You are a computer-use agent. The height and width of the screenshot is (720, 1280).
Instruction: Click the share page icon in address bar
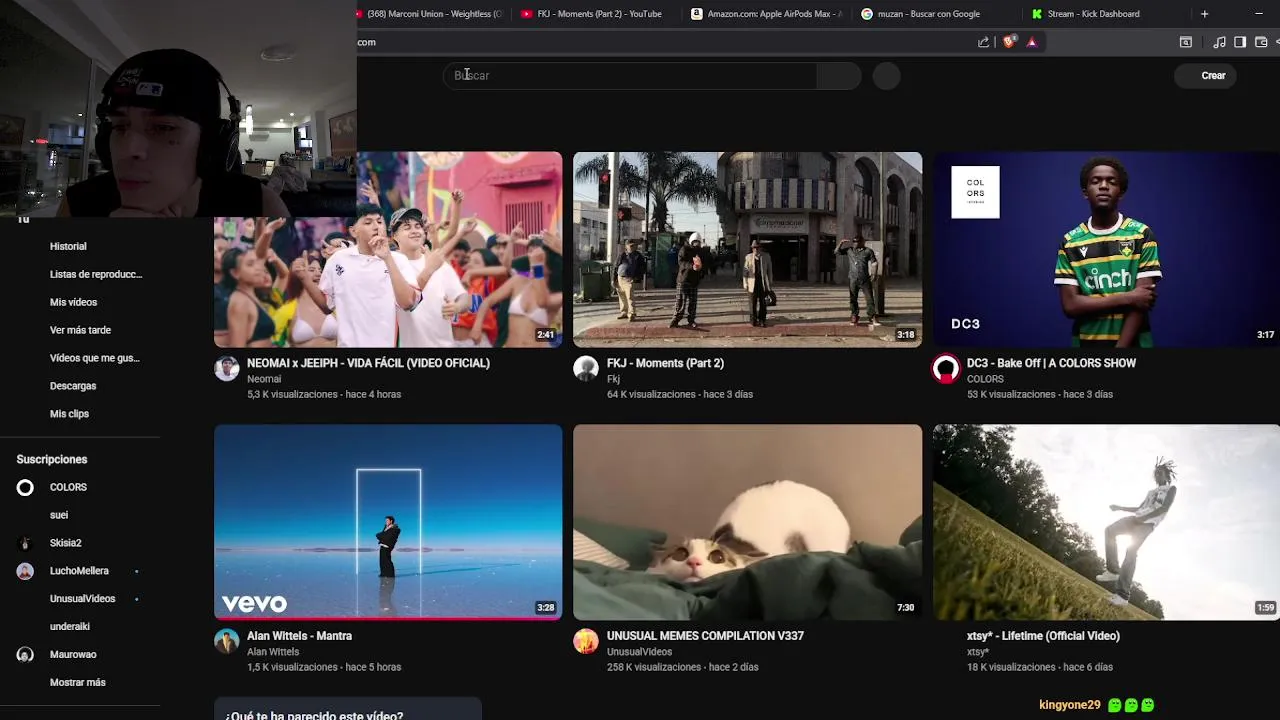984,42
